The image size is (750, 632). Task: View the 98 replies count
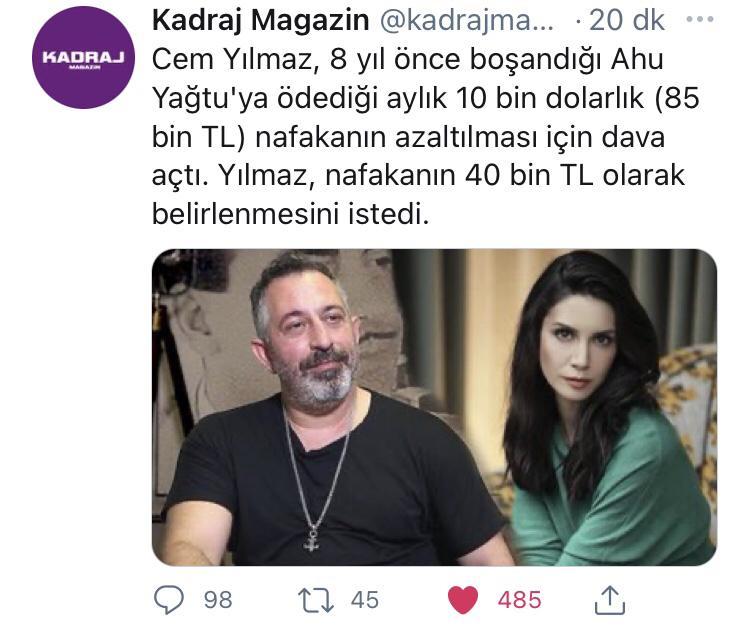(218, 600)
